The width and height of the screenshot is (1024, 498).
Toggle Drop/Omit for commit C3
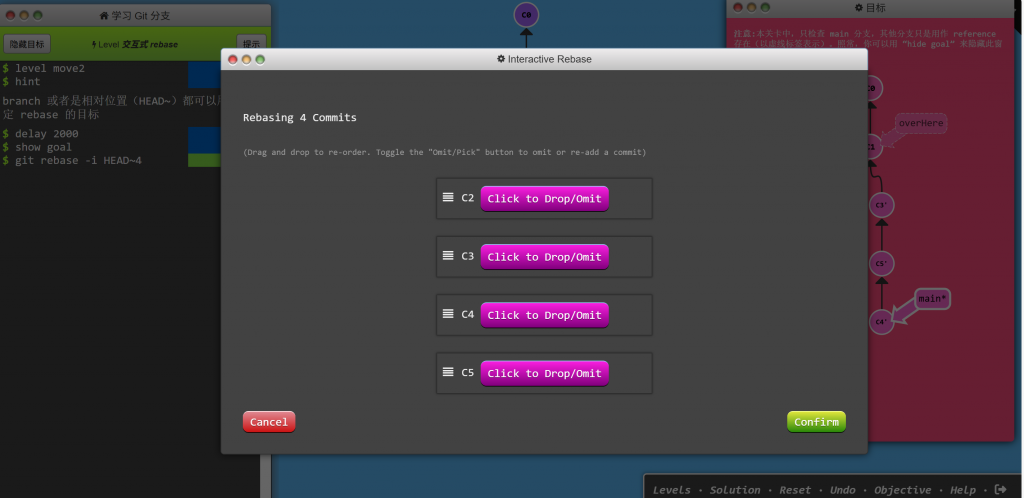coord(544,257)
